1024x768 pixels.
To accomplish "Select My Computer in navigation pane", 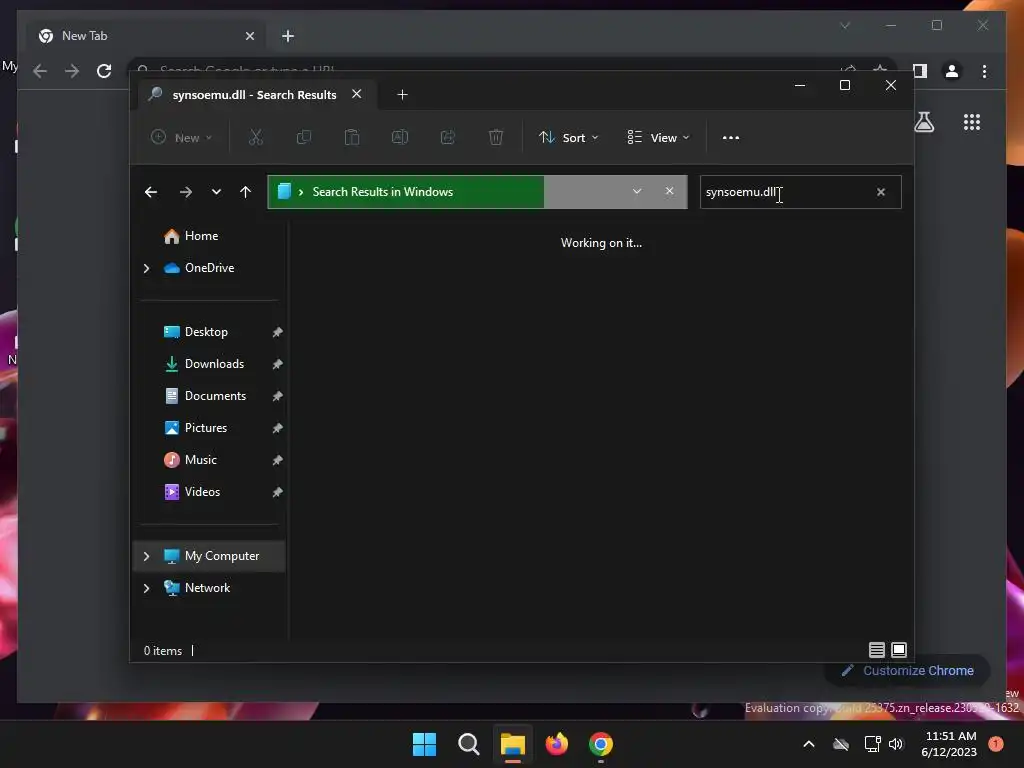I will click(209, 556).
